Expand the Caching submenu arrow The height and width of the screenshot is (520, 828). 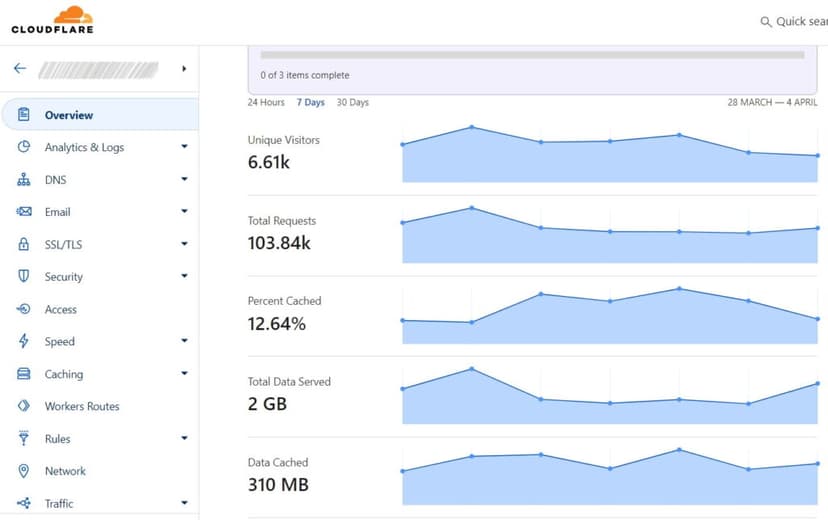click(184, 374)
